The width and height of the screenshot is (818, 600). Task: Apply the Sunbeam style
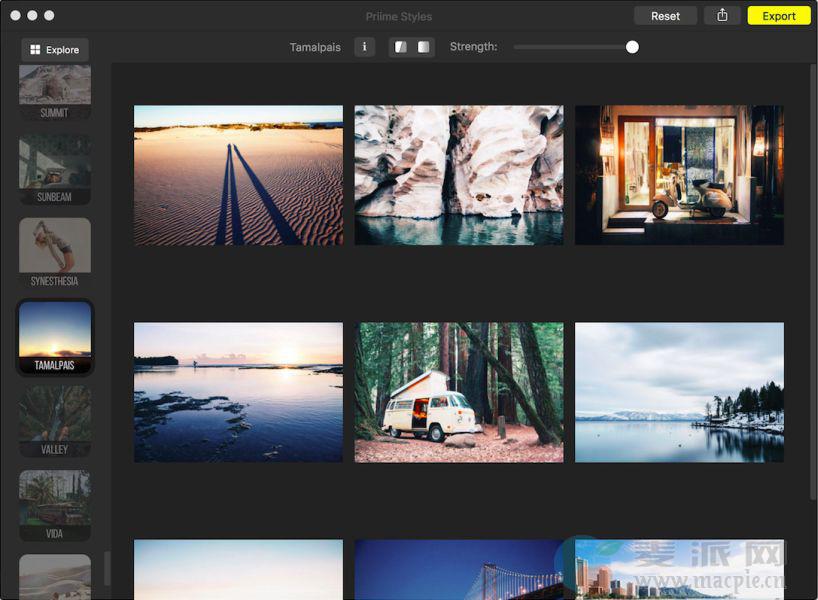[x=55, y=169]
